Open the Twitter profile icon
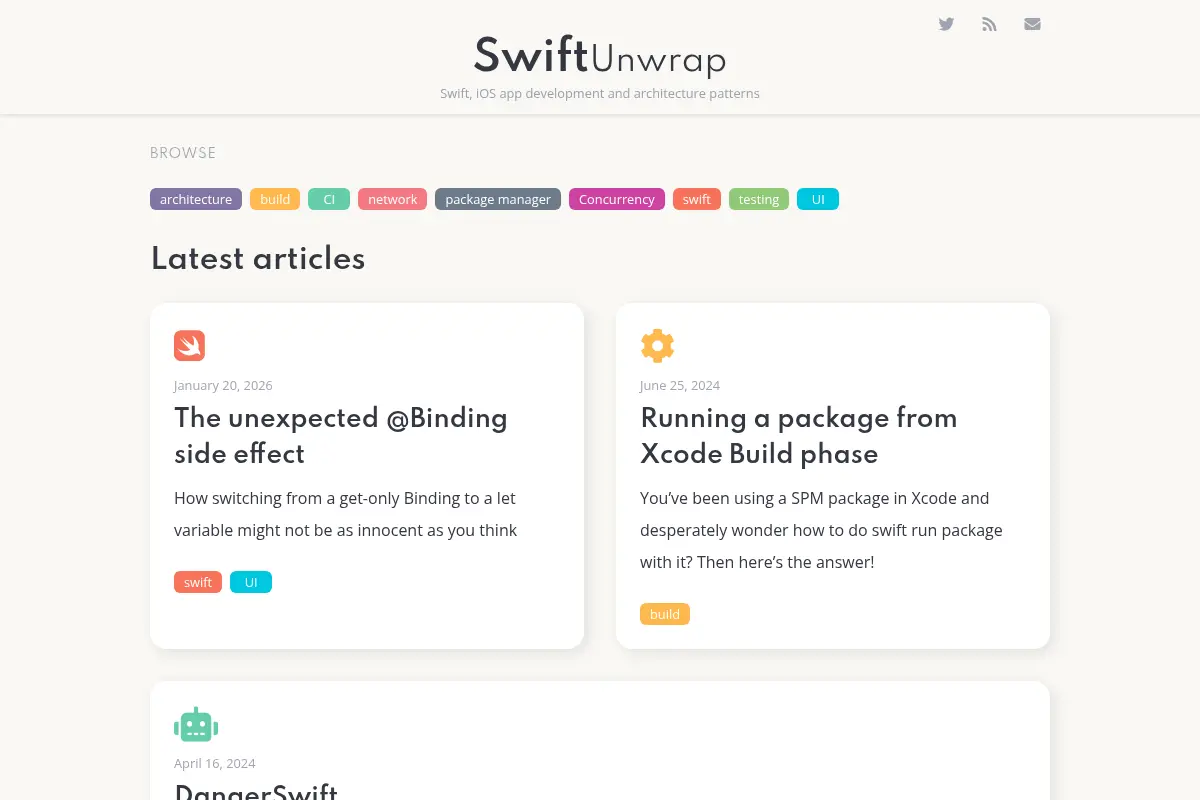1200x800 pixels. point(946,24)
